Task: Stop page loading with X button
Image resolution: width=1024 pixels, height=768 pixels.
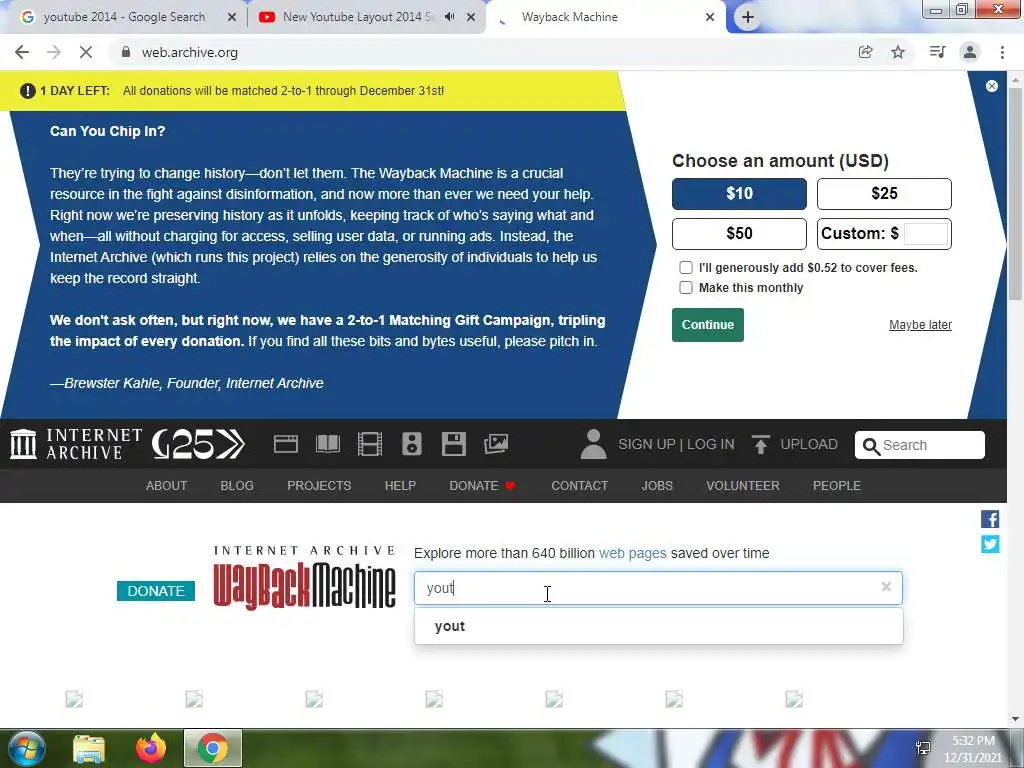Action: coord(86,52)
